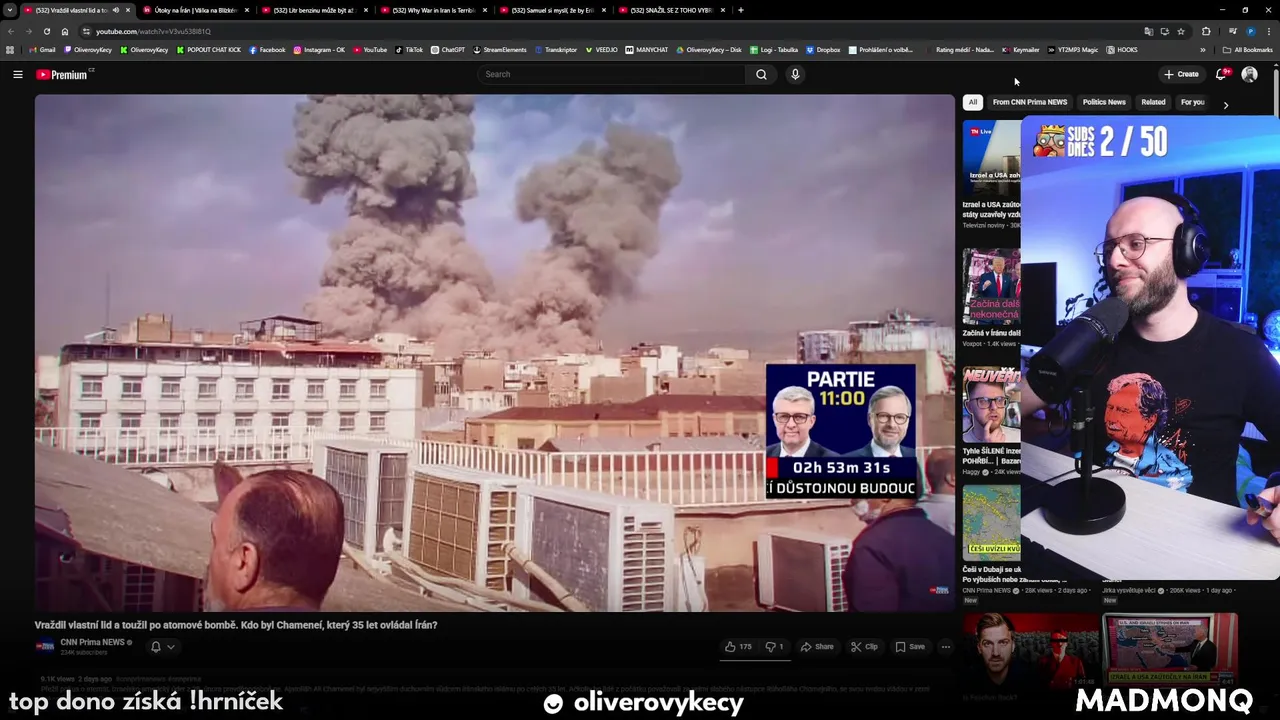The image size is (1280, 720).
Task: Bookmark this page with star icon
Action: (x=1181, y=31)
